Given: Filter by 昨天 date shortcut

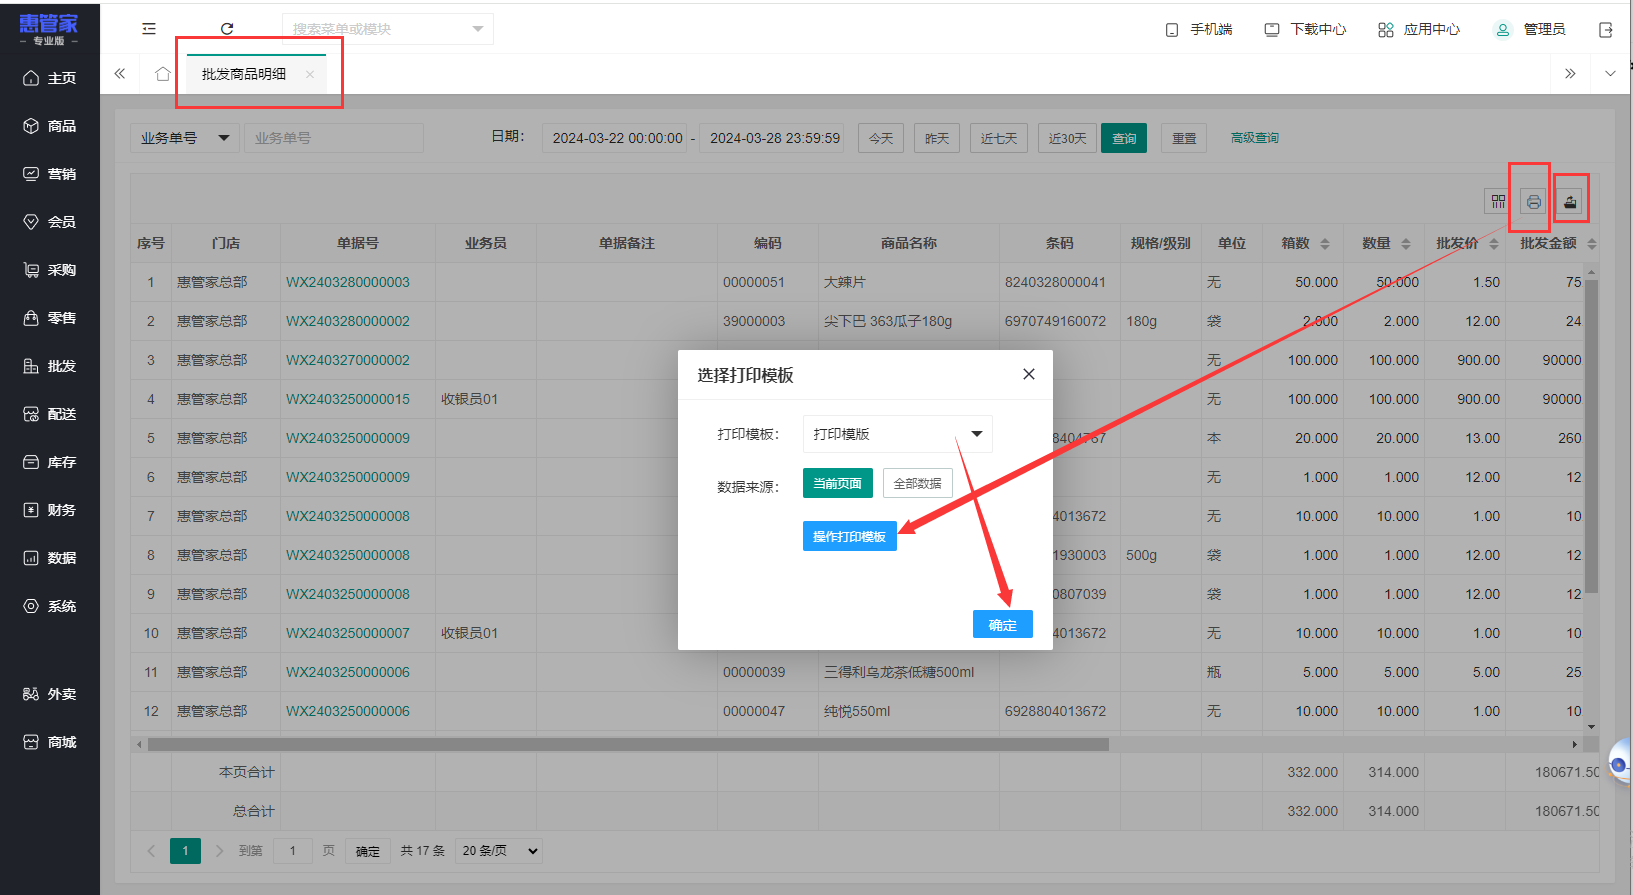Looking at the screenshot, I should [937, 138].
